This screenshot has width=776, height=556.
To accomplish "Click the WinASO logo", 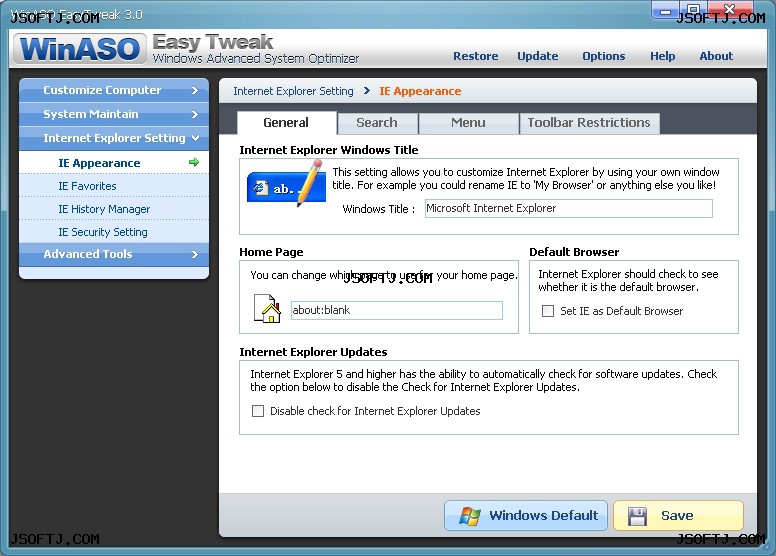I will [80, 49].
